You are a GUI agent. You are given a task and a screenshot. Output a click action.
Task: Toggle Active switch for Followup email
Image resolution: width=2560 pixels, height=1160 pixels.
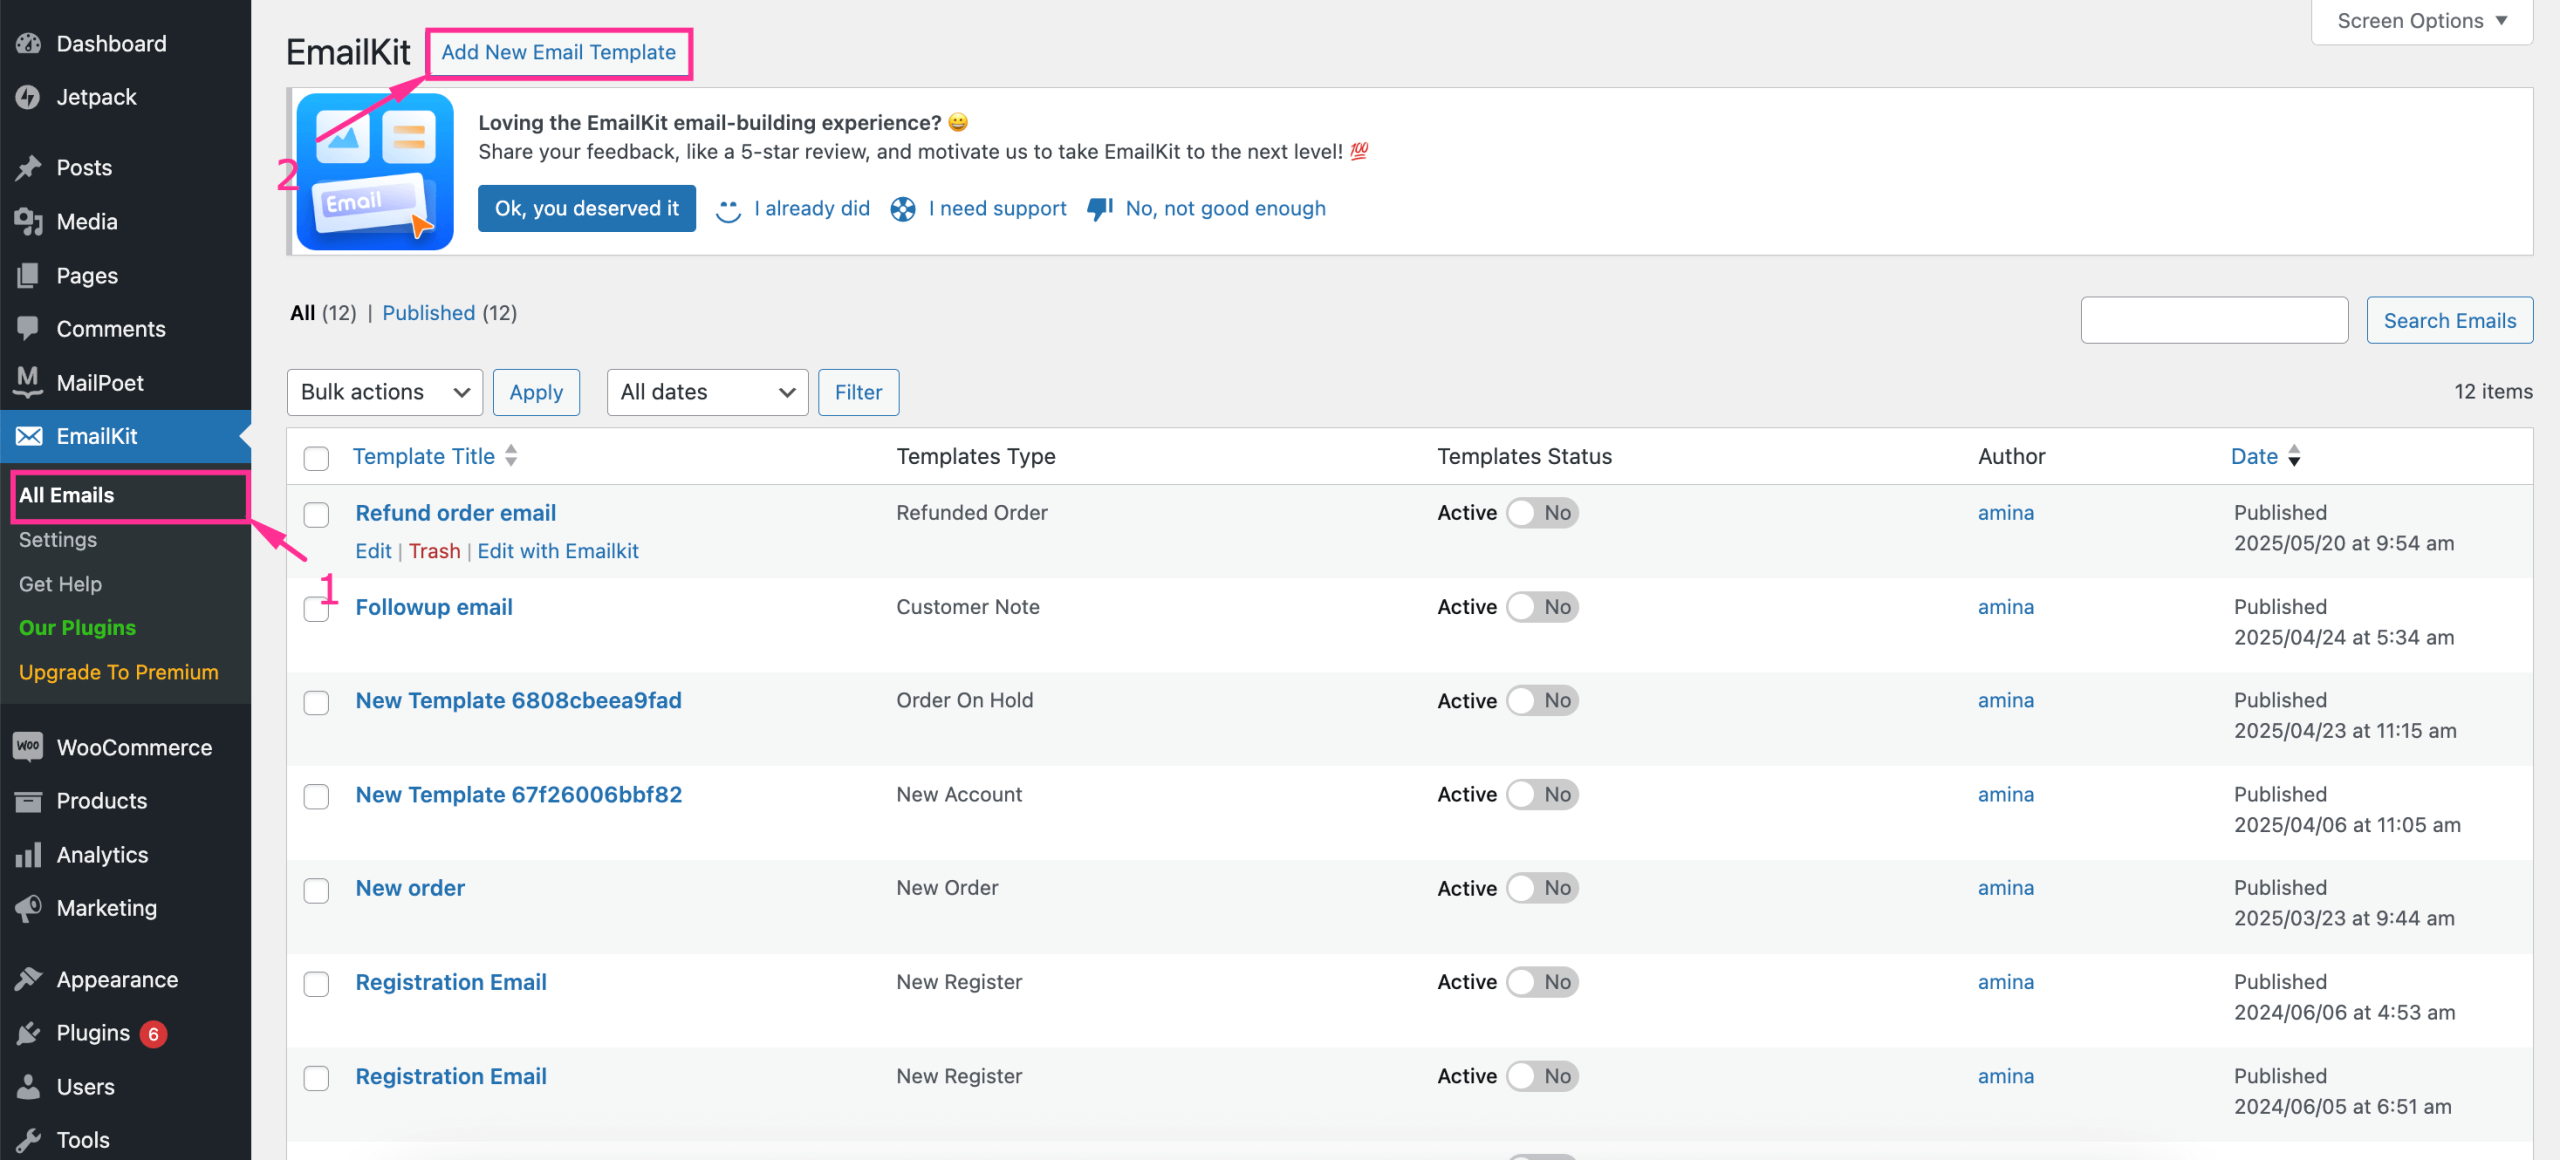[1542, 607]
